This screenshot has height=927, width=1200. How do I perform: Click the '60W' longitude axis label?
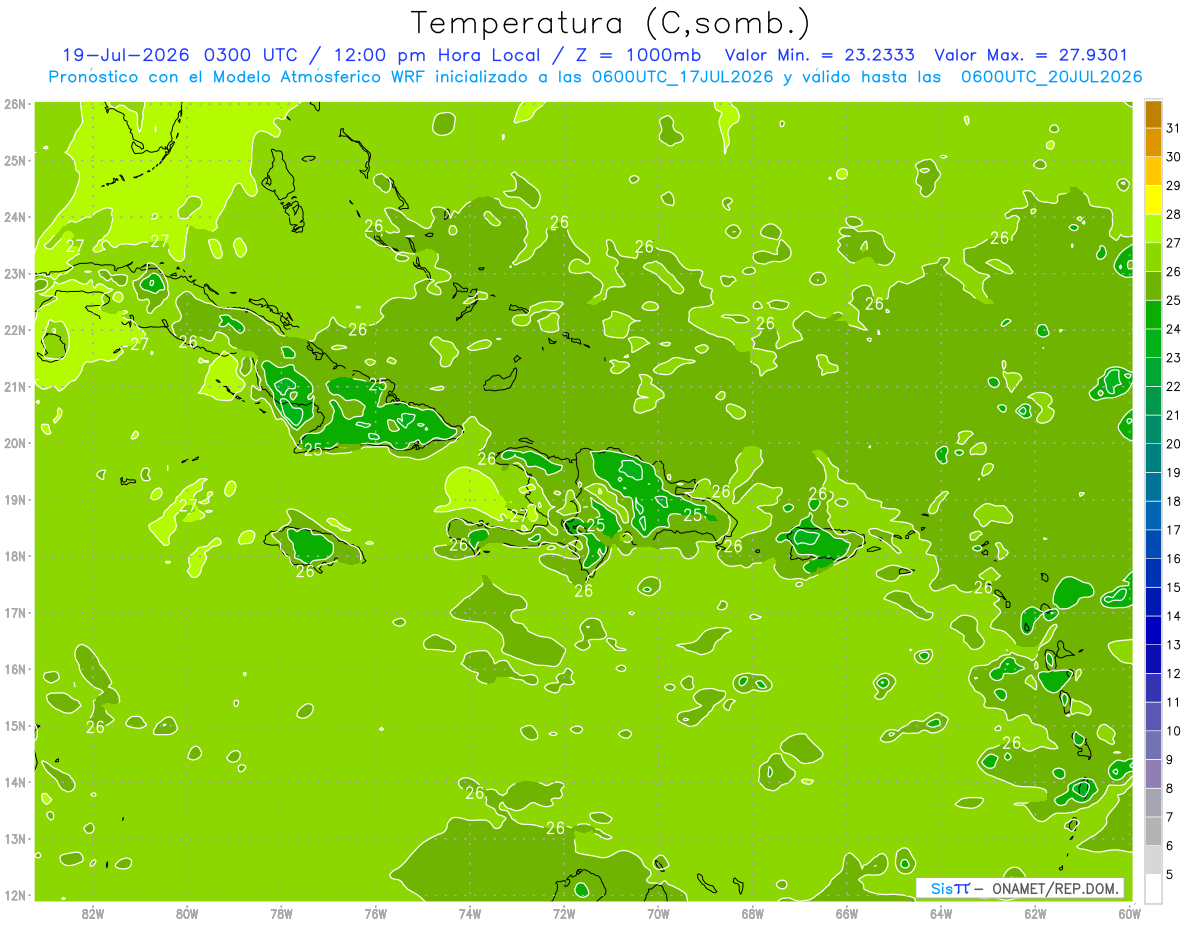coord(1130,913)
